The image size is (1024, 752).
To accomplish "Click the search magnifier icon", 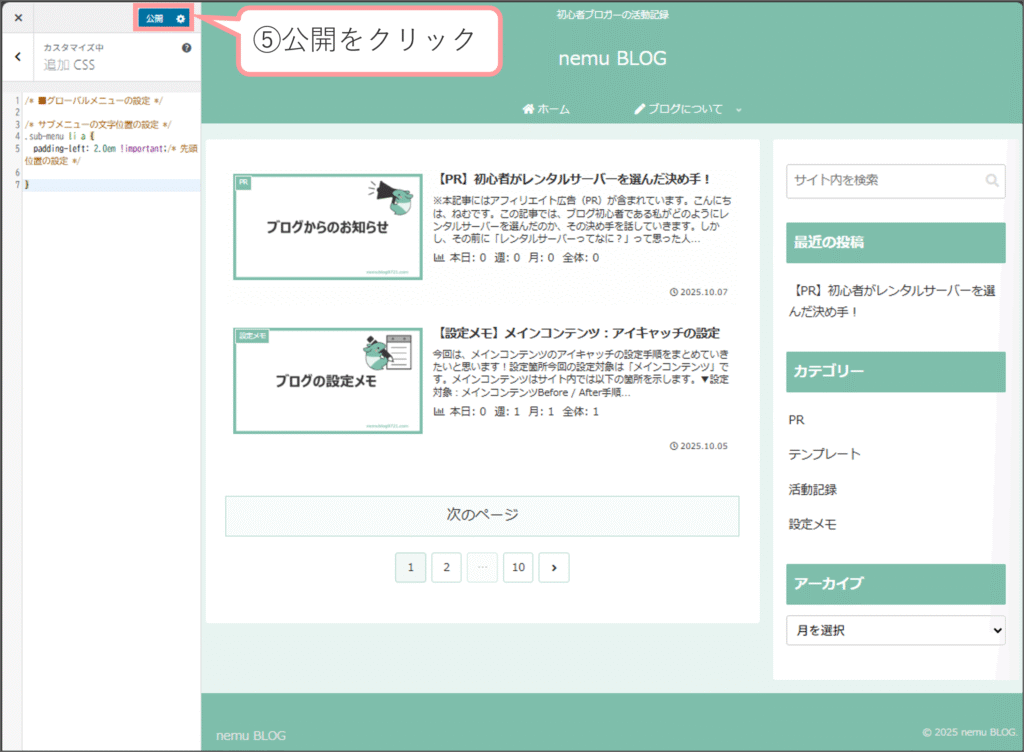I will point(991,181).
